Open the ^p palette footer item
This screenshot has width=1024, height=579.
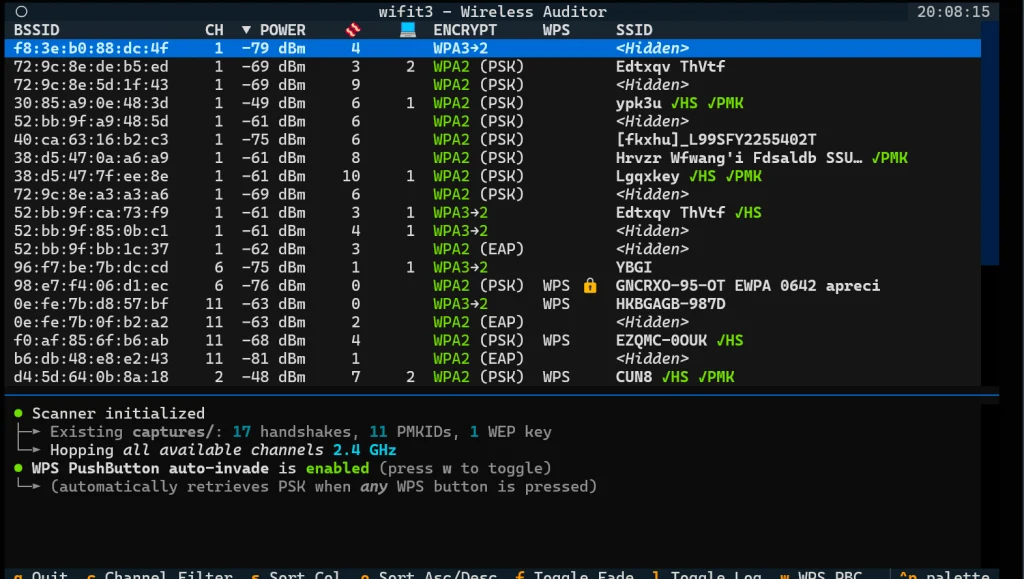point(944,574)
